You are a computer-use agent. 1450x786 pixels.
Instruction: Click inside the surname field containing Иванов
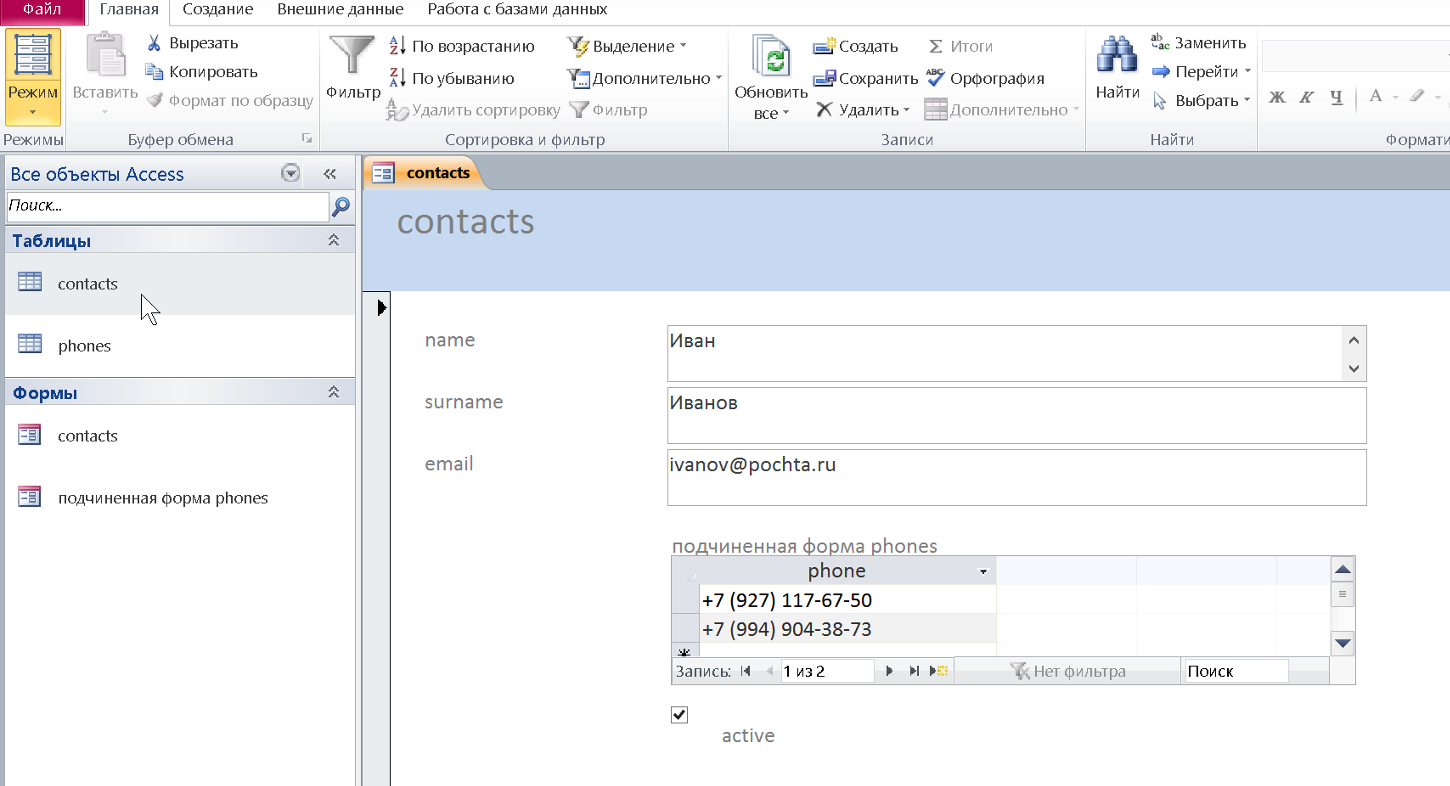[1016, 415]
